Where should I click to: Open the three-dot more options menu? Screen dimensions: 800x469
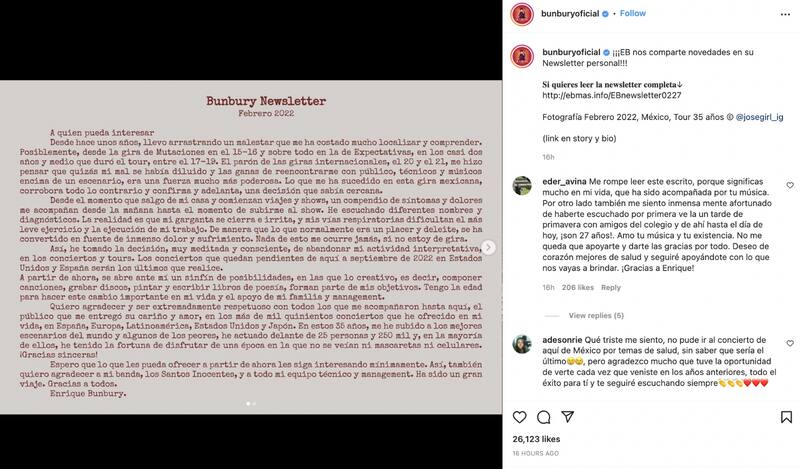coord(778,15)
